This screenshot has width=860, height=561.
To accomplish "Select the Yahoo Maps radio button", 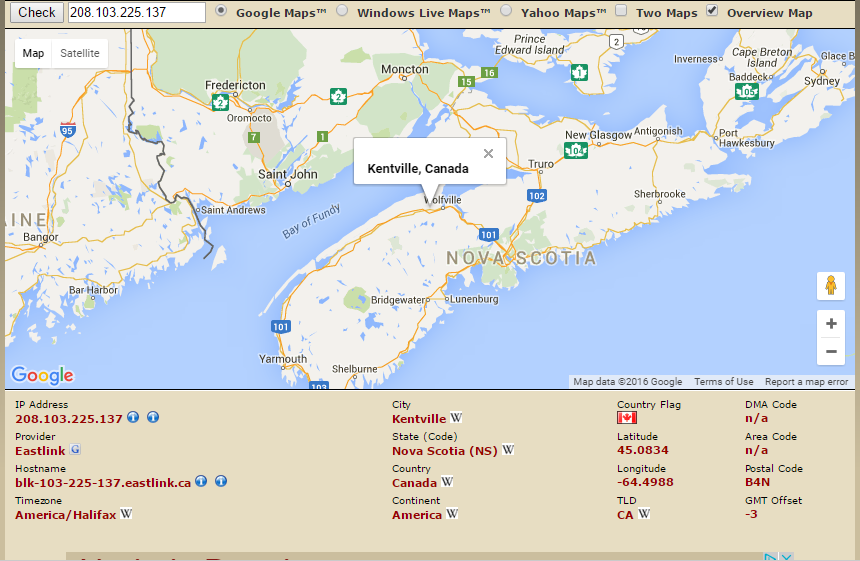I will 506,10.
